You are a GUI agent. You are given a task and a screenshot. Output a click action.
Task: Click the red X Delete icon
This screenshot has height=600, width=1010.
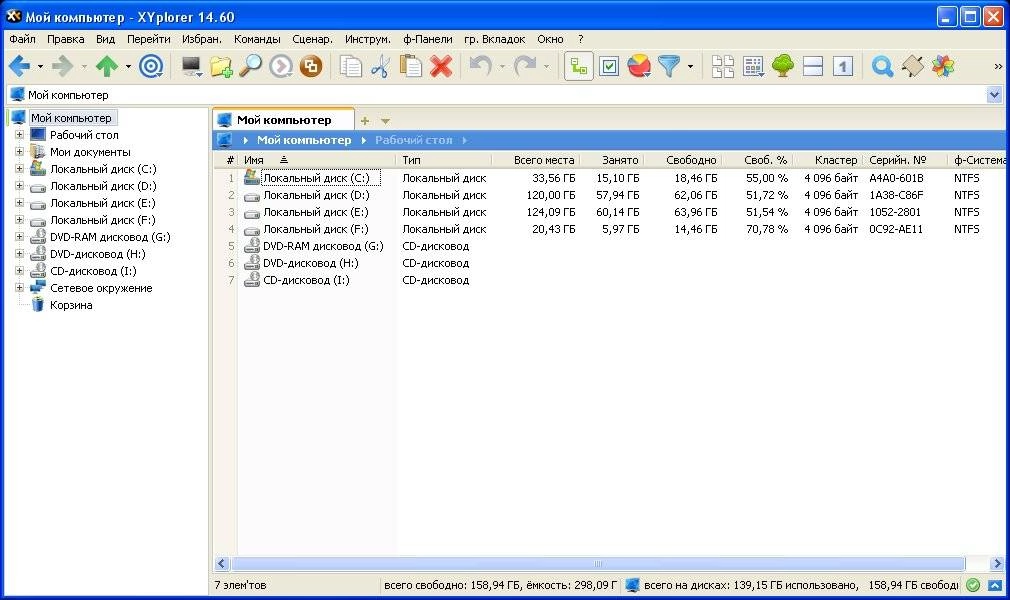(441, 66)
